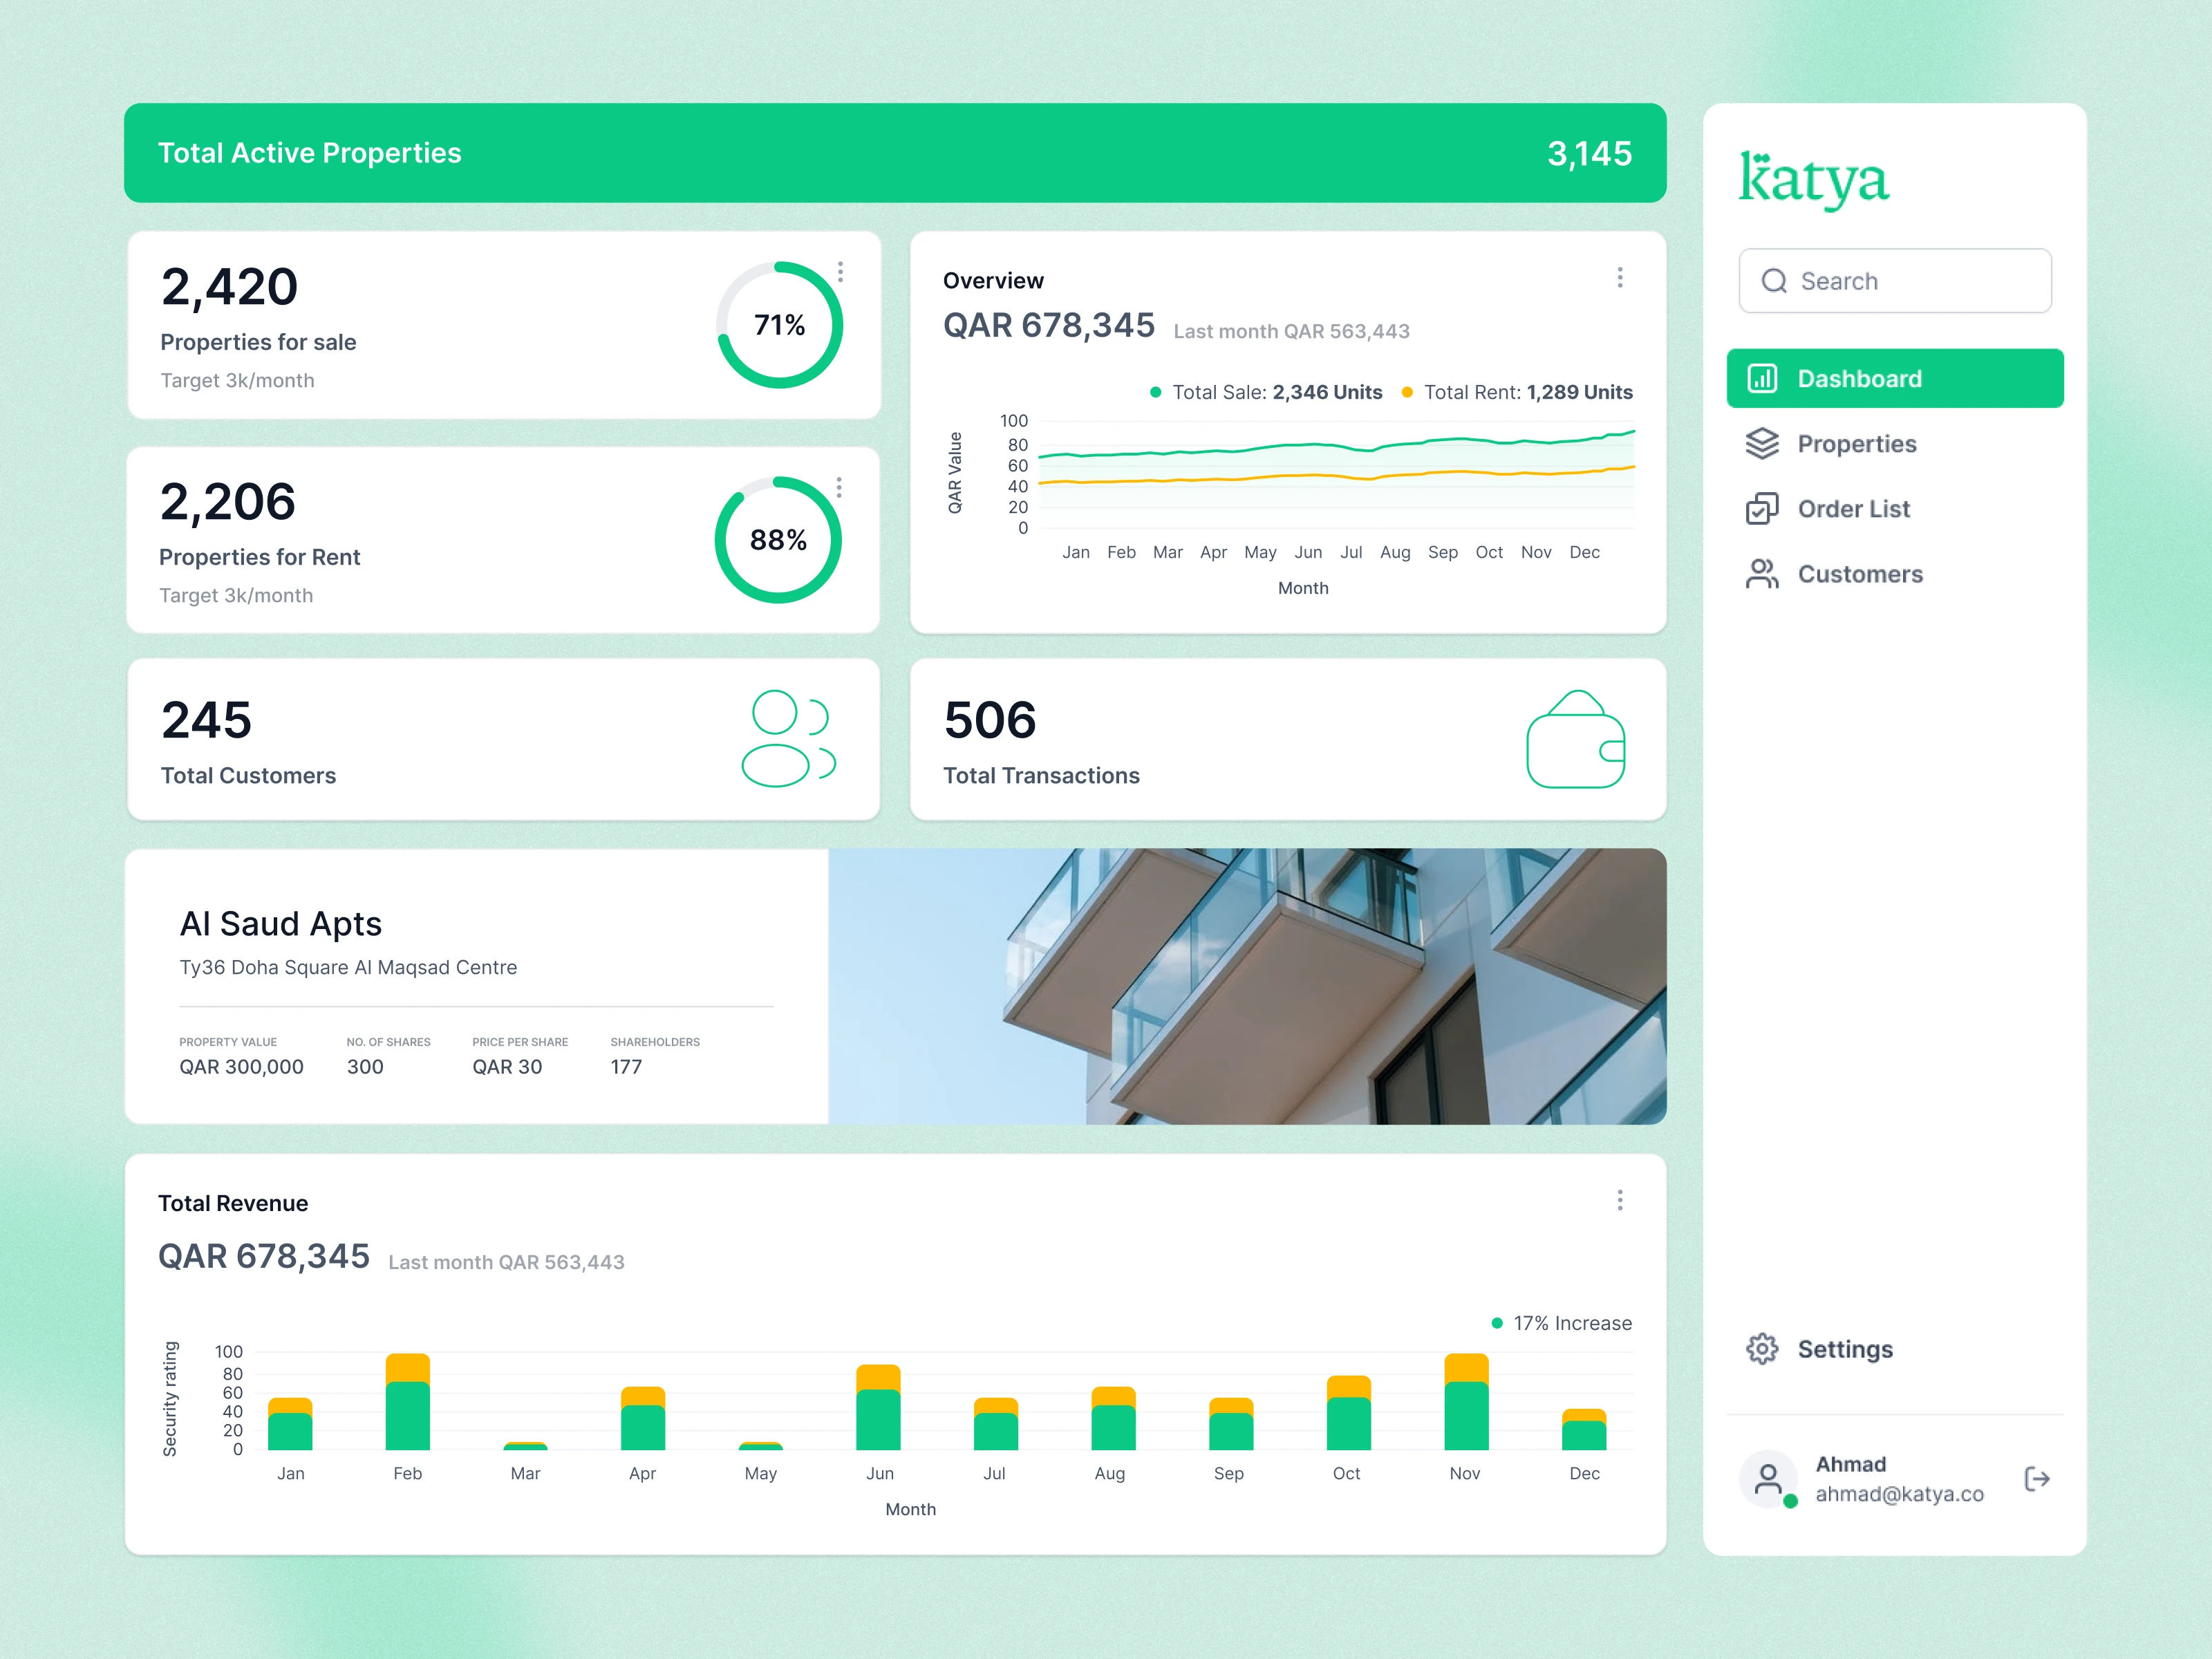Screen dimensions: 2212x1659
Task: Go to Properties in the sidebar
Action: tap(1895, 443)
